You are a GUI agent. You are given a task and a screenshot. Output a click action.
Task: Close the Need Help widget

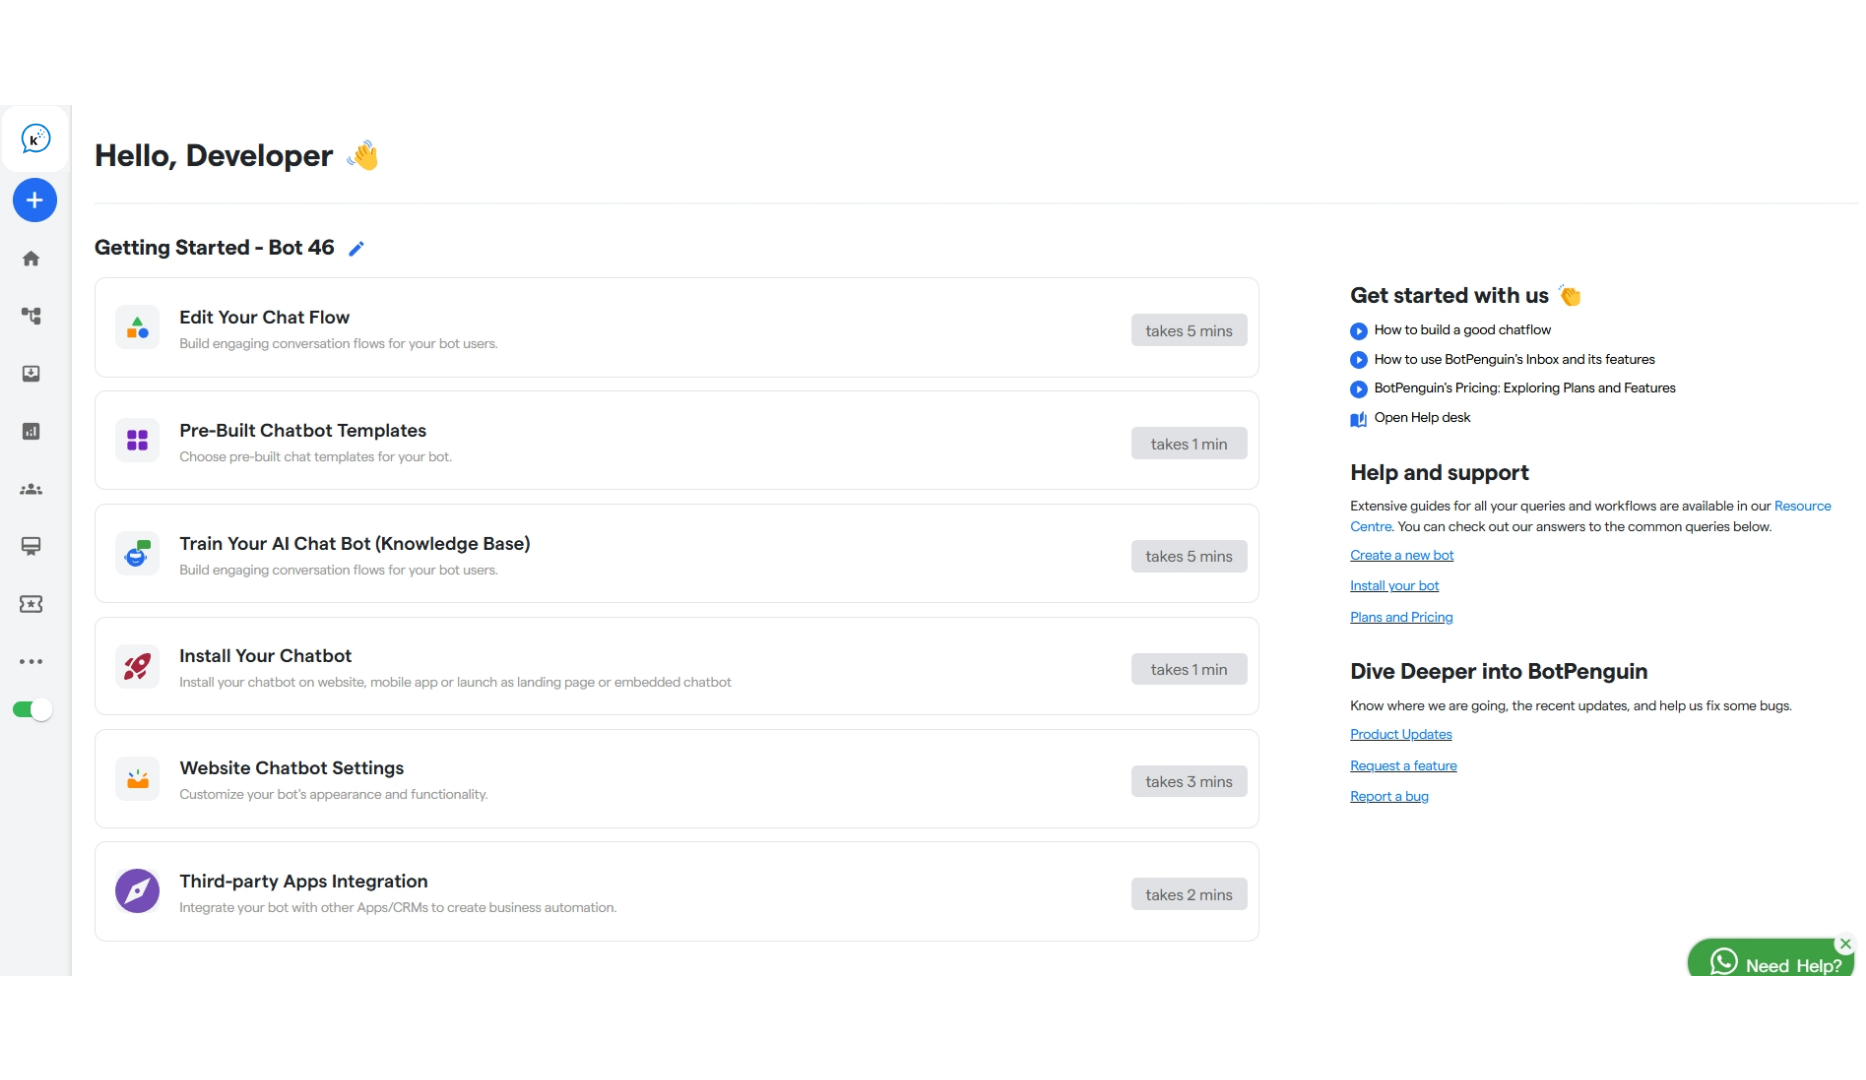(x=1845, y=944)
